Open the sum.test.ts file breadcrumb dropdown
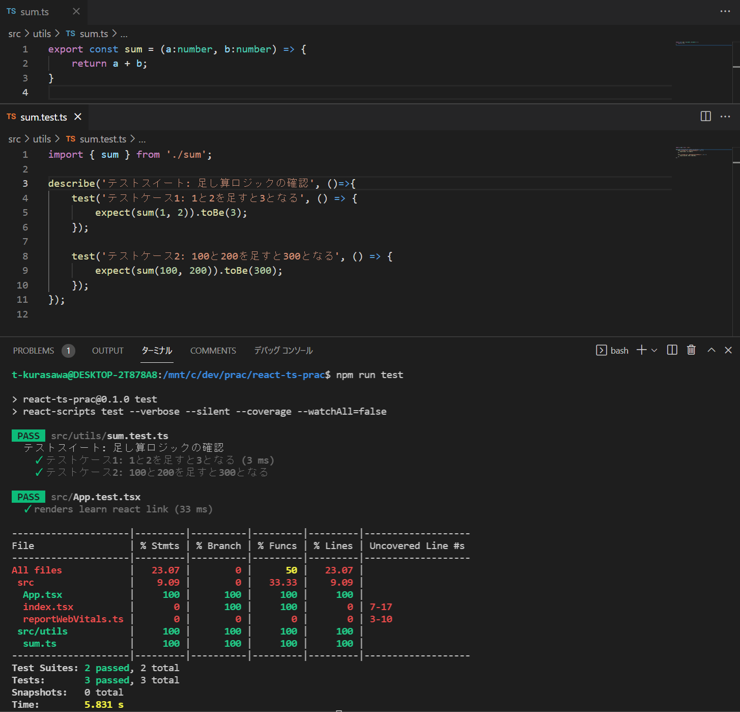Screen dimensions: 740x712 coord(102,139)
